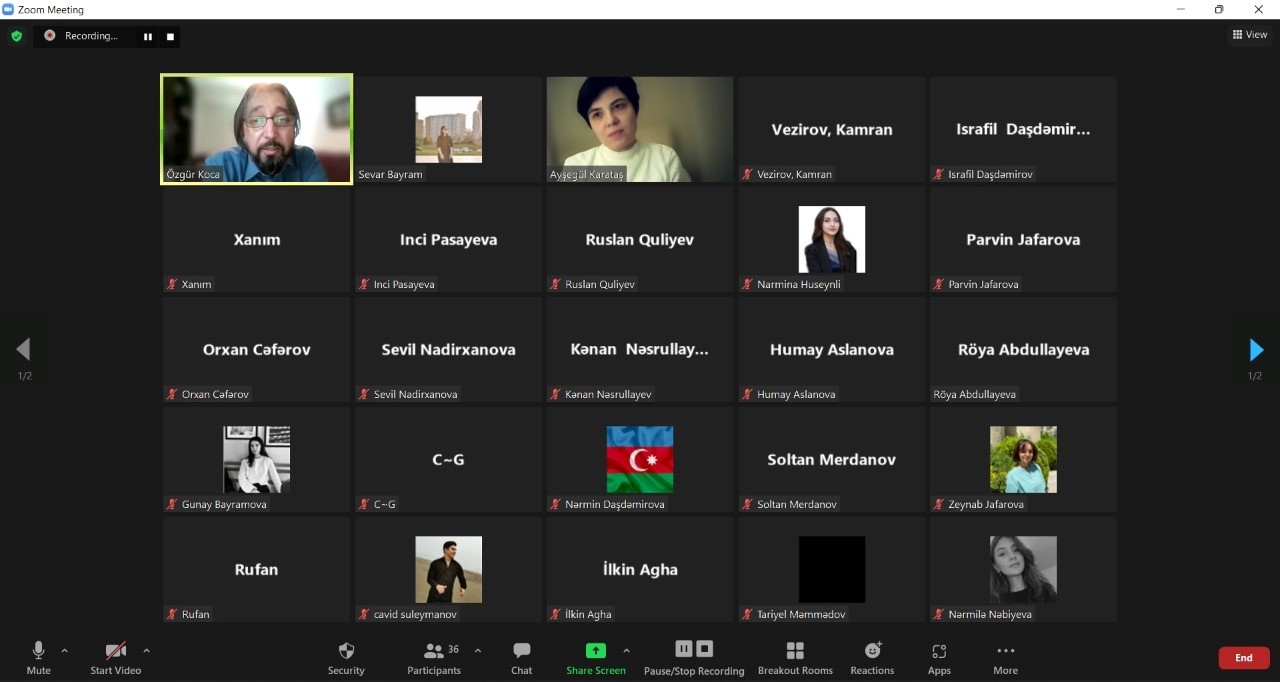Expand share options arrow beside Share Screen
Viewport: 1280px width, 682px height.
[627, 651]
